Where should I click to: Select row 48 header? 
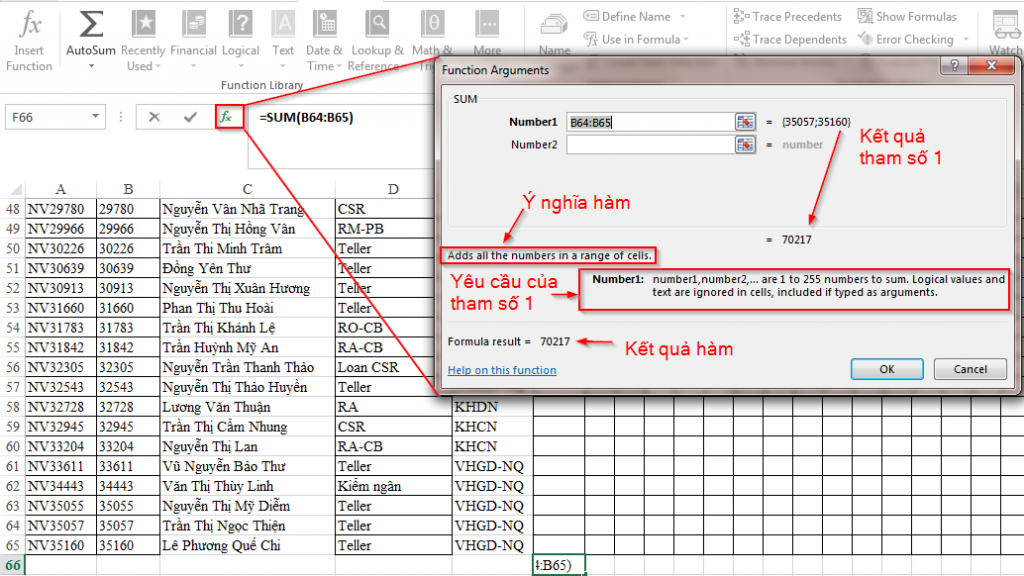[12, 209]
